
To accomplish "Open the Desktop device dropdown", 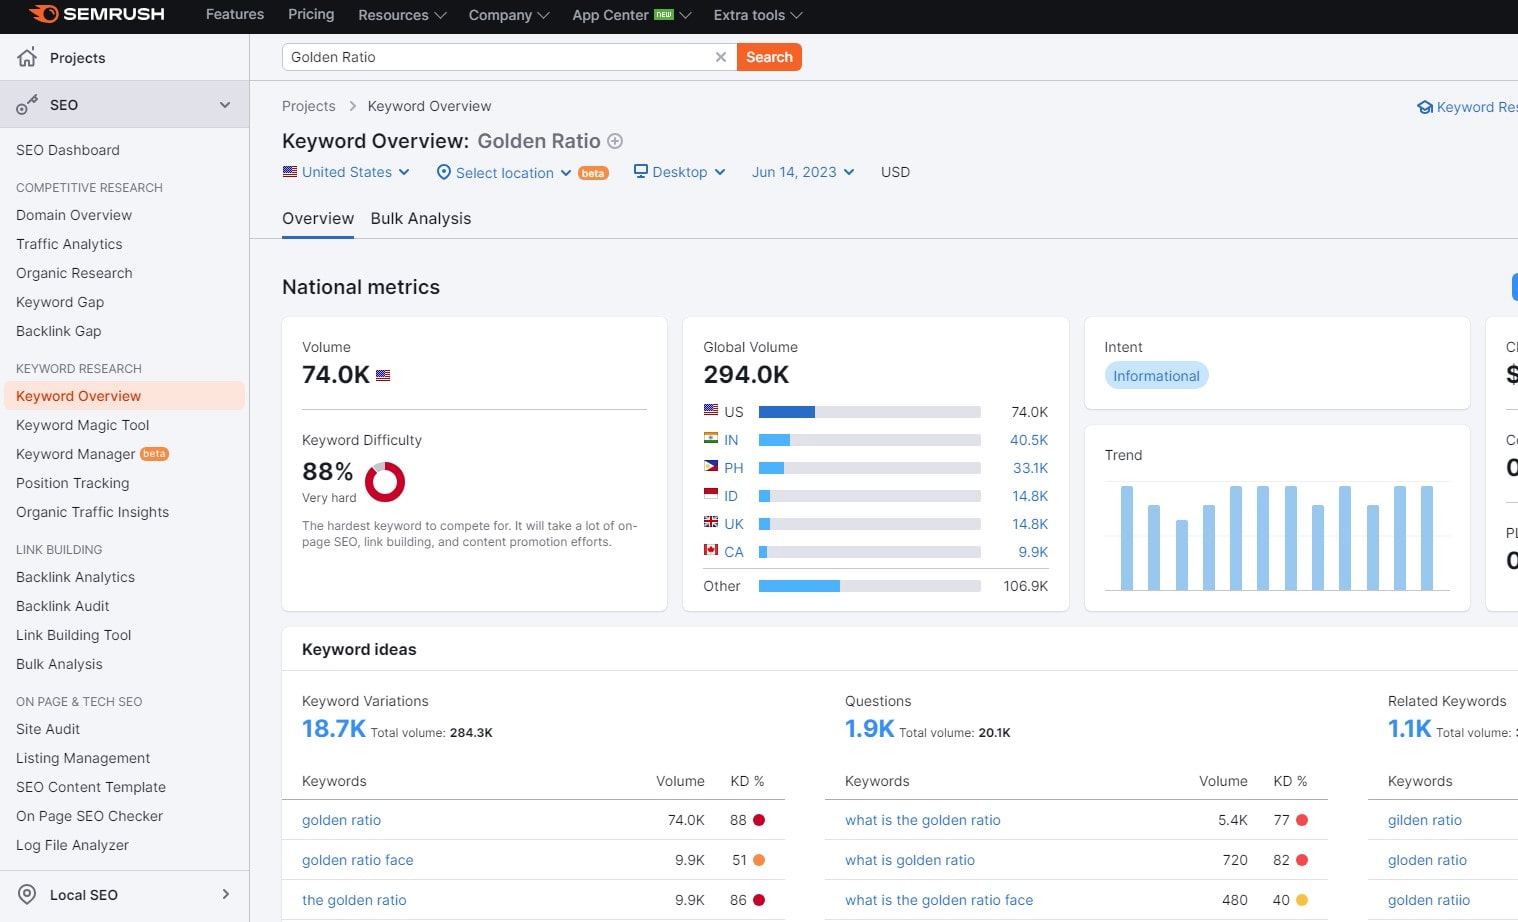I will [x=680, y=172].
